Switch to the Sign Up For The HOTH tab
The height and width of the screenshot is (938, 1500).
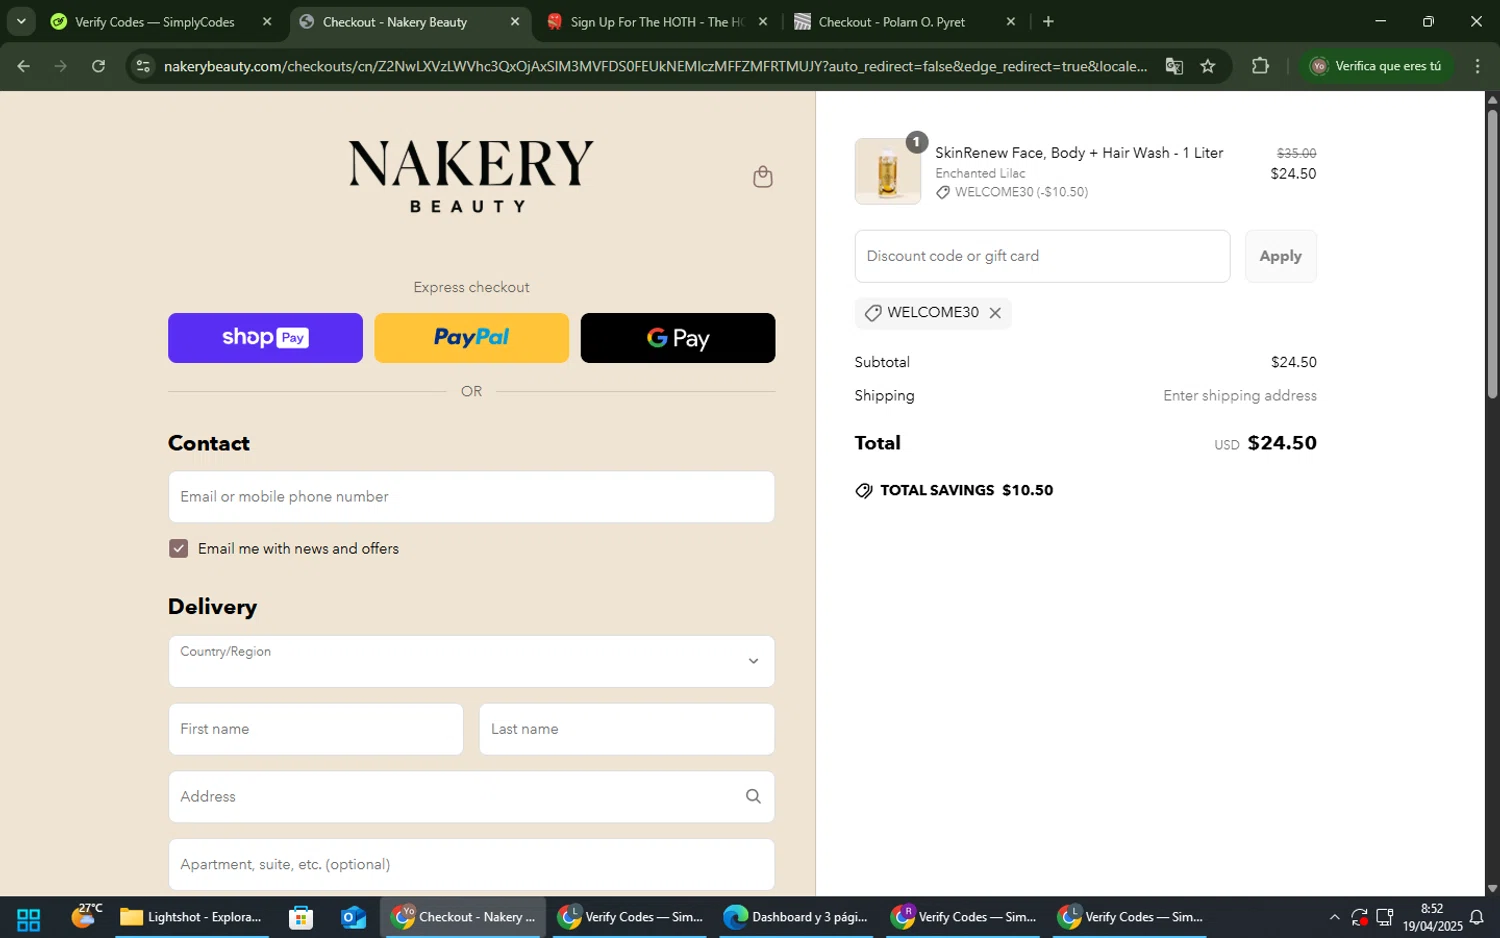point(657,21)
